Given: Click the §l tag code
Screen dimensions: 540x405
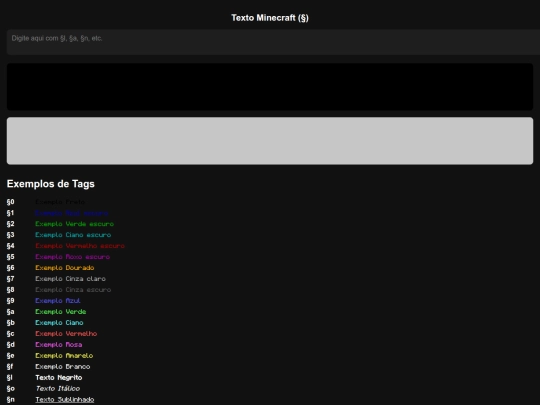Looking at the screenshot, I should (x=10, y=378).
